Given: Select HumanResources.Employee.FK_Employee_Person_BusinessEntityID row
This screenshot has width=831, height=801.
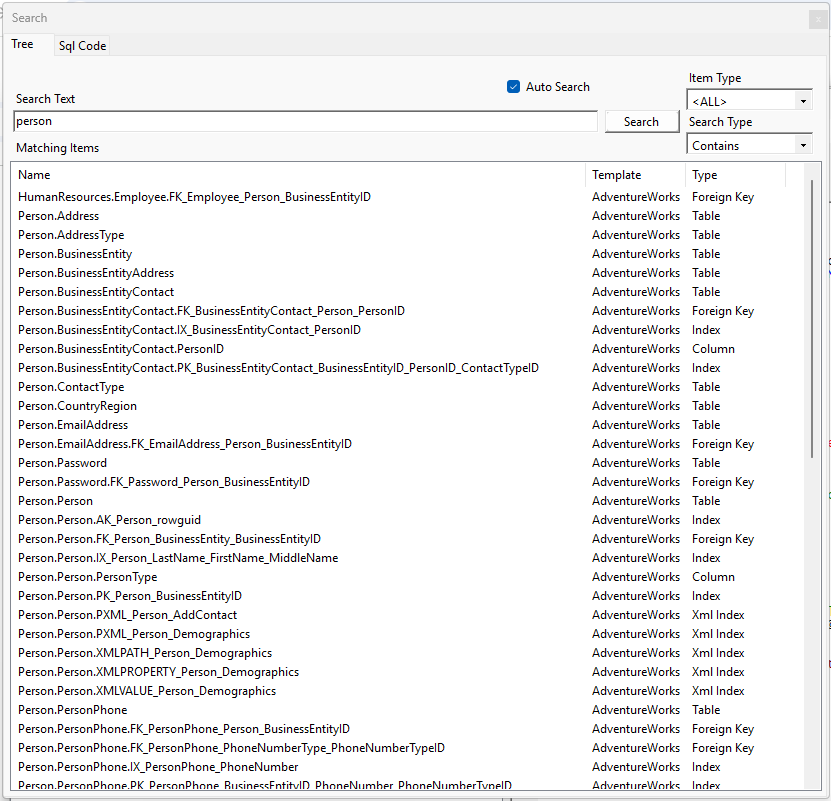Looking at the screenshot, I should point(194,197).
